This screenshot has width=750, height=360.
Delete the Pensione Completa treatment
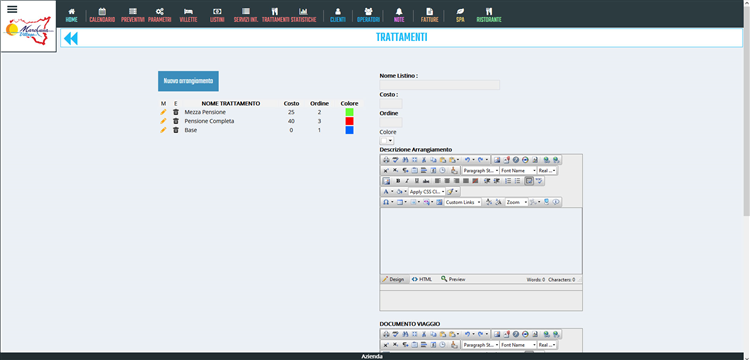tap(176, 121)
